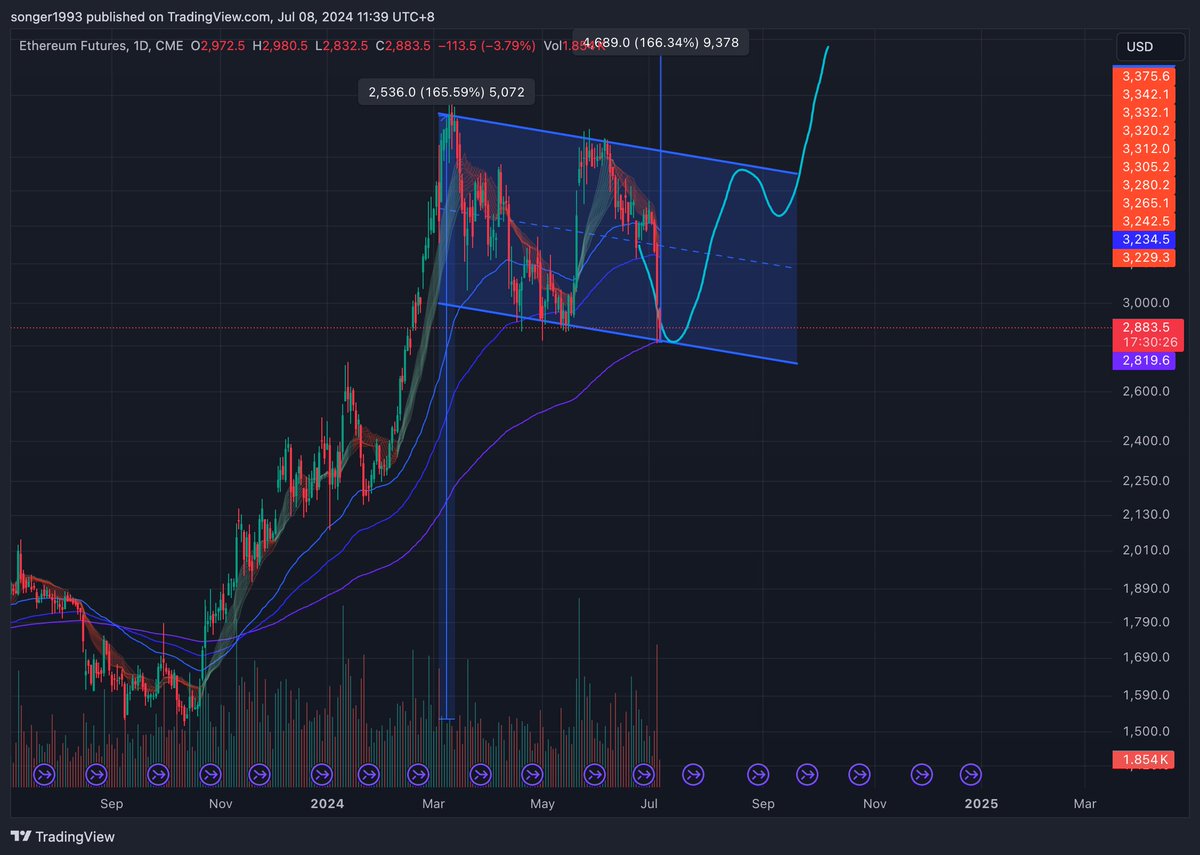Select the purple double-arrow marker near the 2024 label
1200x855 pixels.
(322, 773)
